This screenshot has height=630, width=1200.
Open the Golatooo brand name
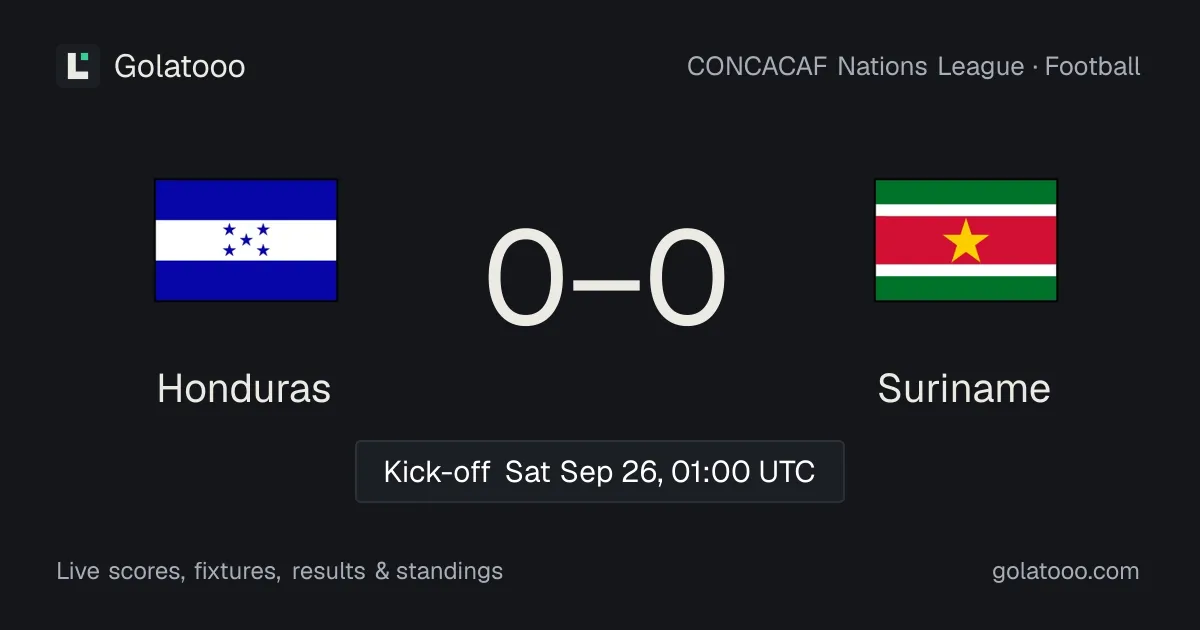click(x=180, y=66)
